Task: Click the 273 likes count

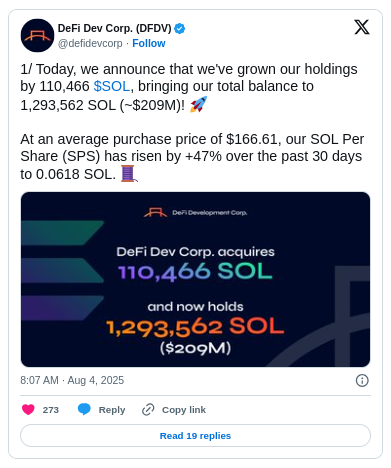Action: [51, 410]
